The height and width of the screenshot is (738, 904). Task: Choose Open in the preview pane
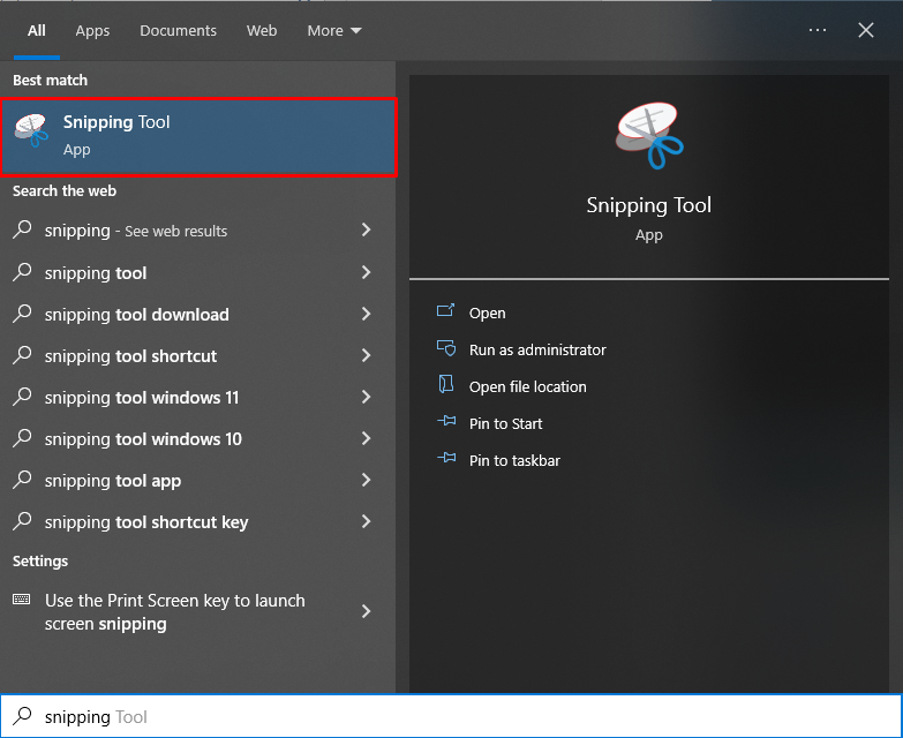point(487,313)
